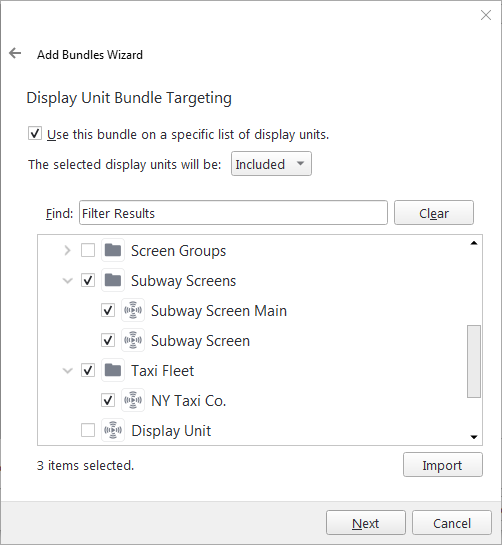
Task: Click the Screen Groups folder icon
Action: coord(113,250)
